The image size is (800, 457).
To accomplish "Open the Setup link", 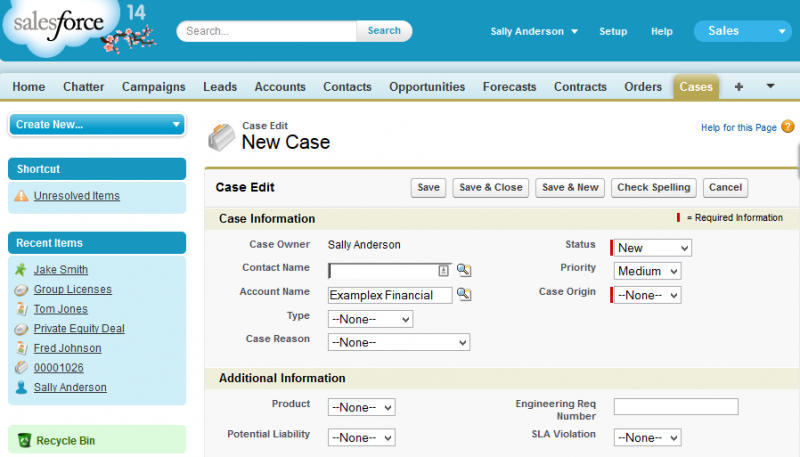I will tap(613, 31).
